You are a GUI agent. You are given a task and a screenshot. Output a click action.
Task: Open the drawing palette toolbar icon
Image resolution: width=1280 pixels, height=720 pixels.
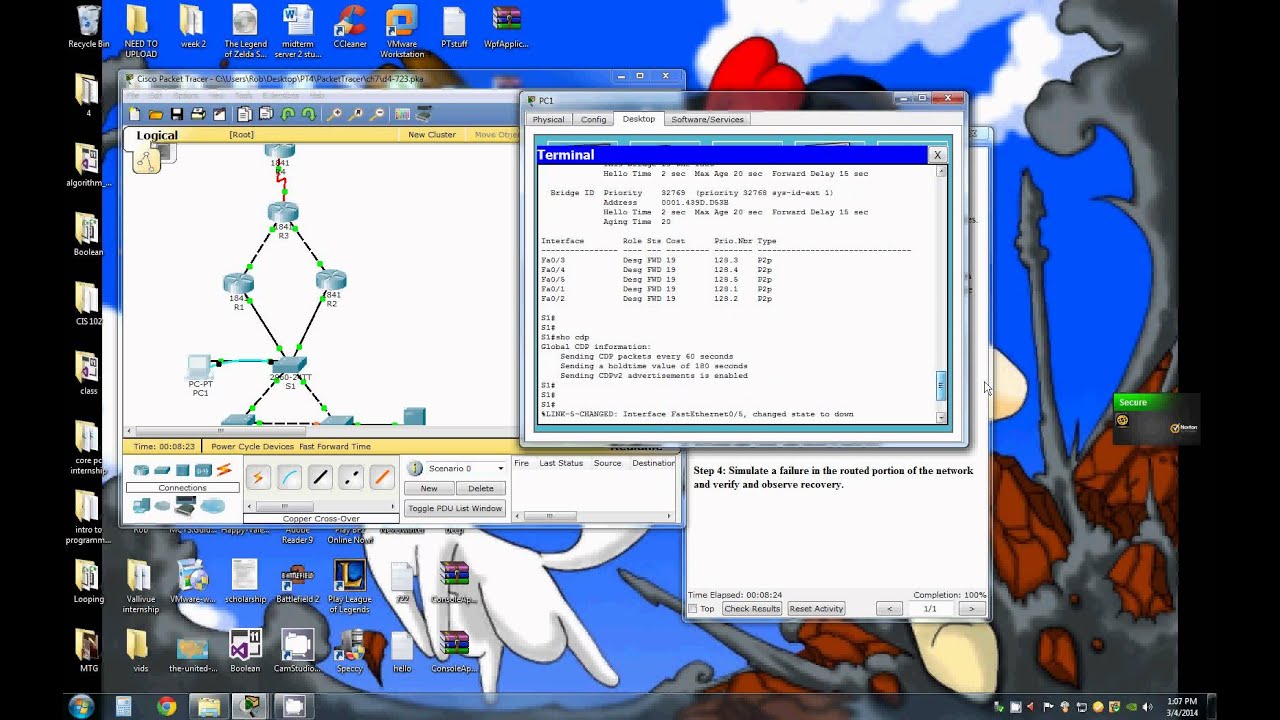[402, 114]
